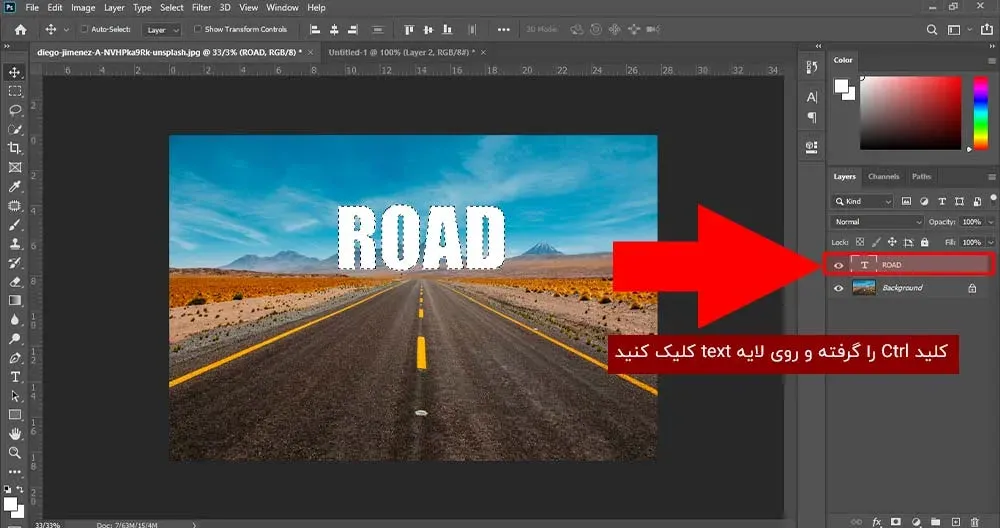Enable Show Transform Controls checkbox
Screen dimensions: 1000x528
pos(198,29)
